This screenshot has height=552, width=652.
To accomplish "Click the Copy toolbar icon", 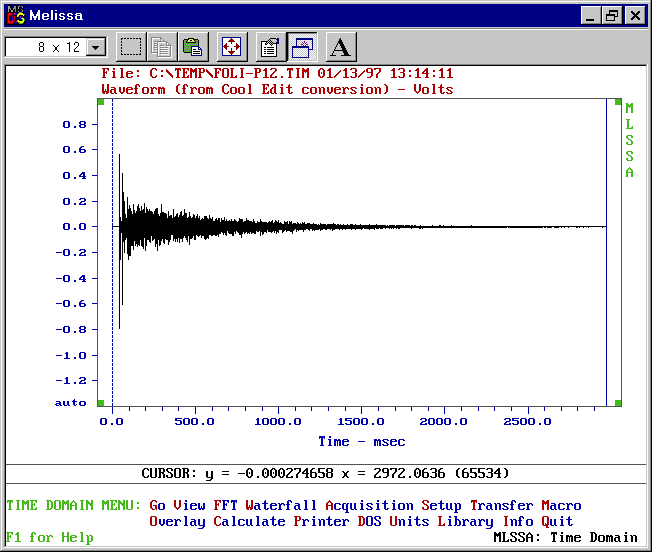I will [x=161, y=47].
